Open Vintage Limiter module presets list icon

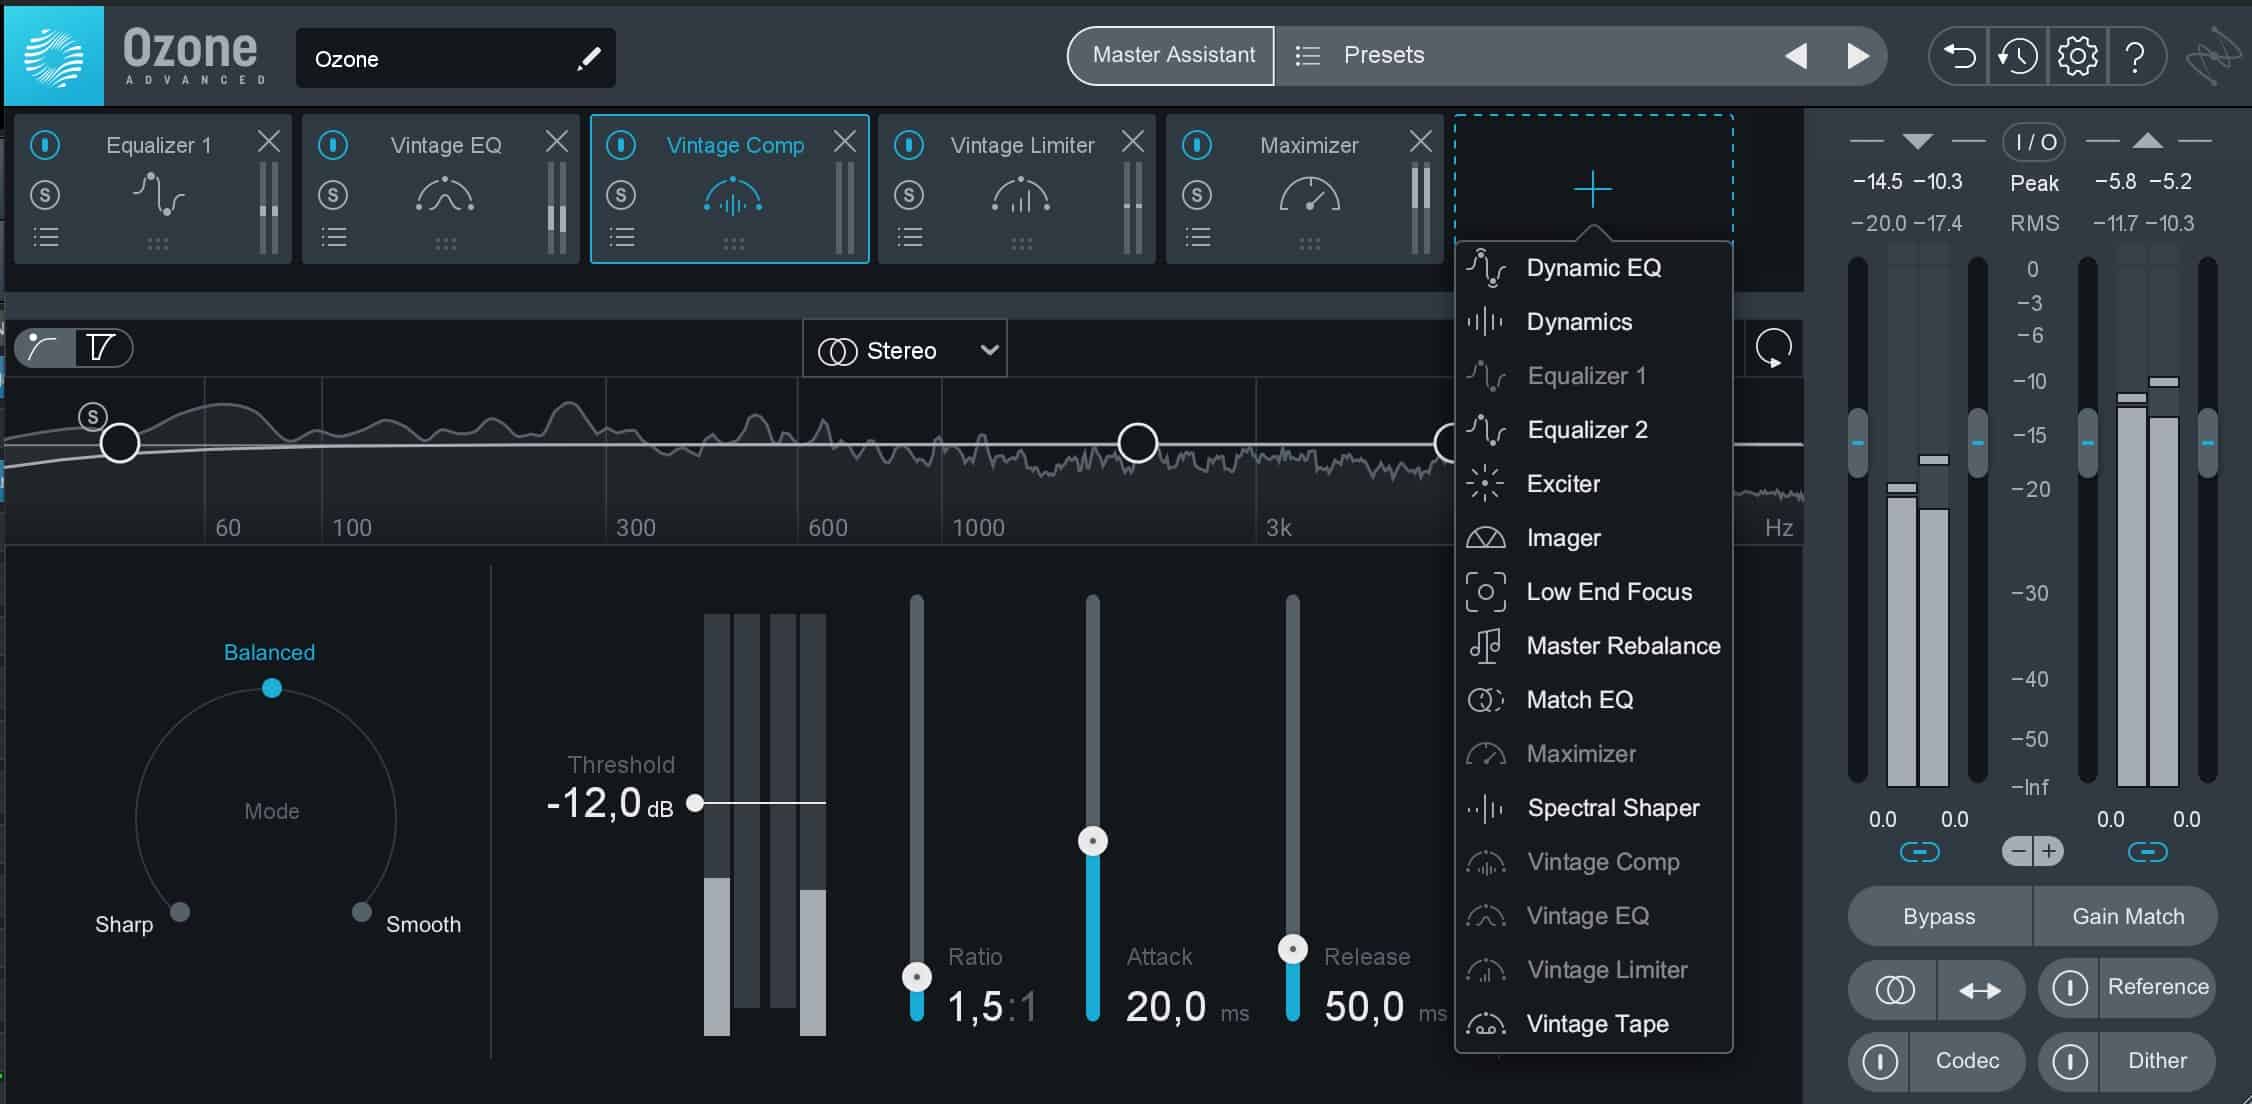[910, 238]
